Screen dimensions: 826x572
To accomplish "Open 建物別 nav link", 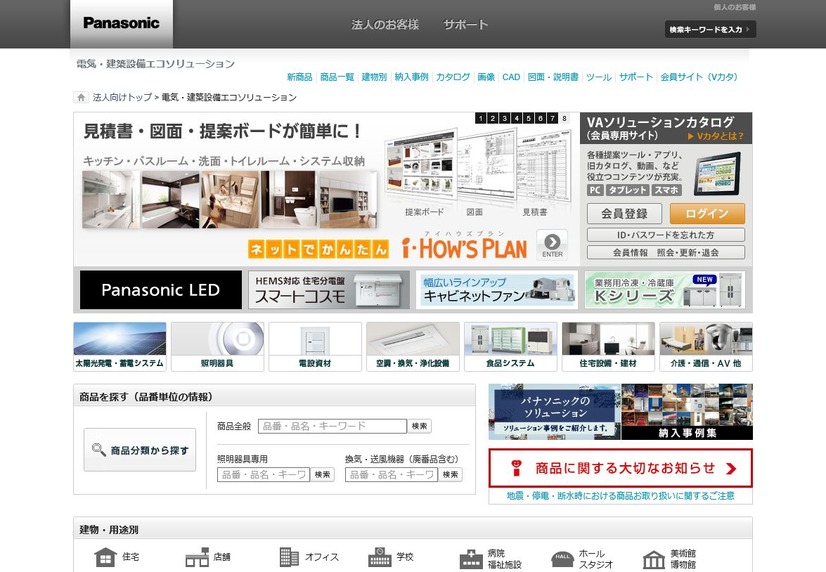I will (374, 77).
